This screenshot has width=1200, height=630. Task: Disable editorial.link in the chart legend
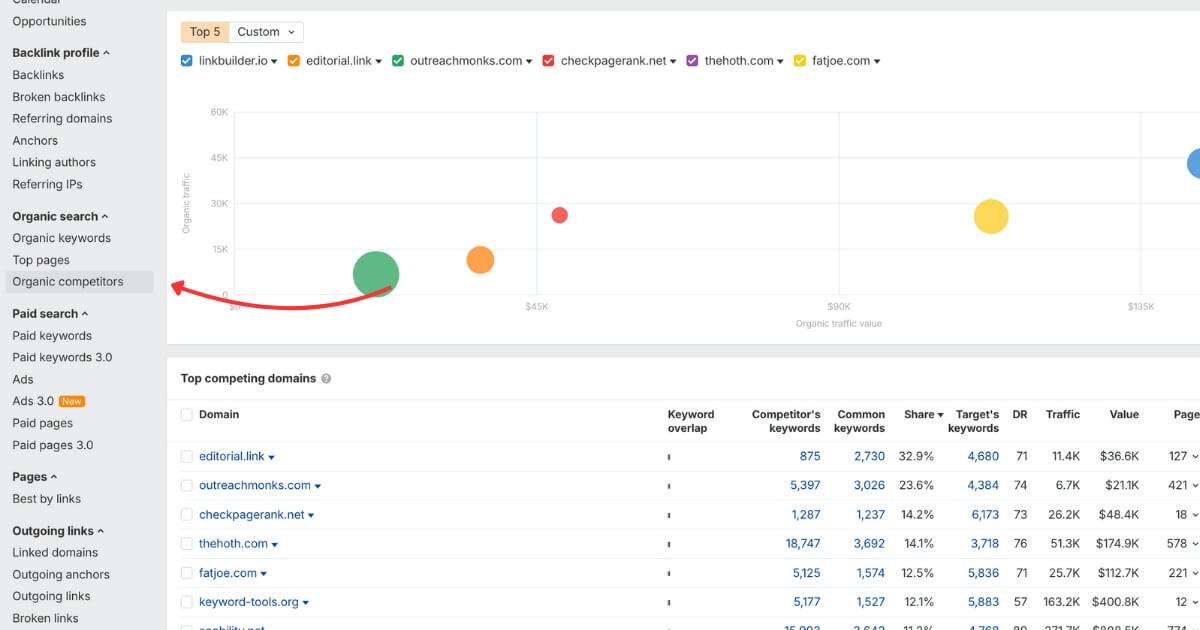(x=293, y=60)
